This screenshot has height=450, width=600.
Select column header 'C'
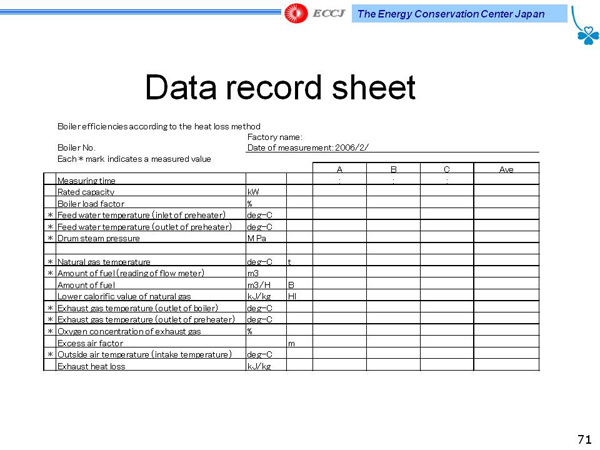click(447, 169)
